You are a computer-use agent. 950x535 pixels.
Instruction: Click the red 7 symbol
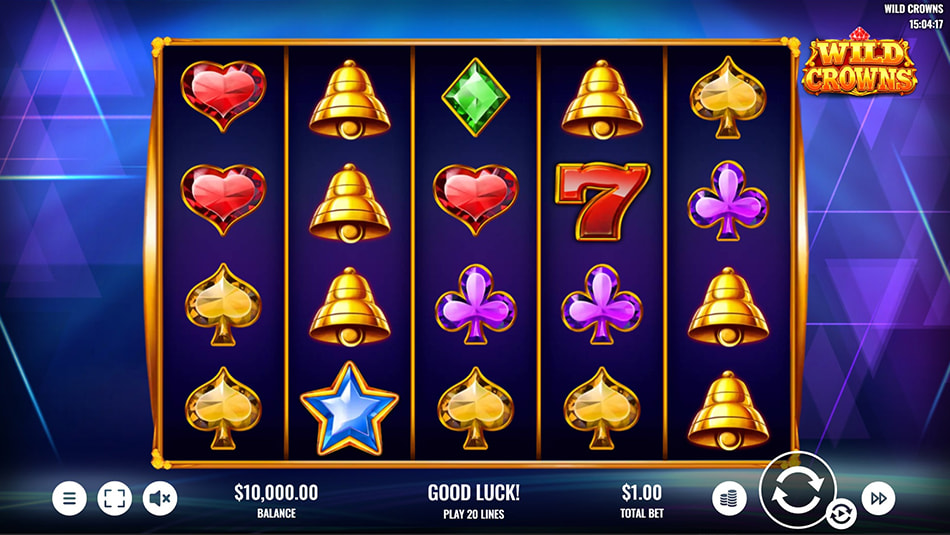(602, 201)
